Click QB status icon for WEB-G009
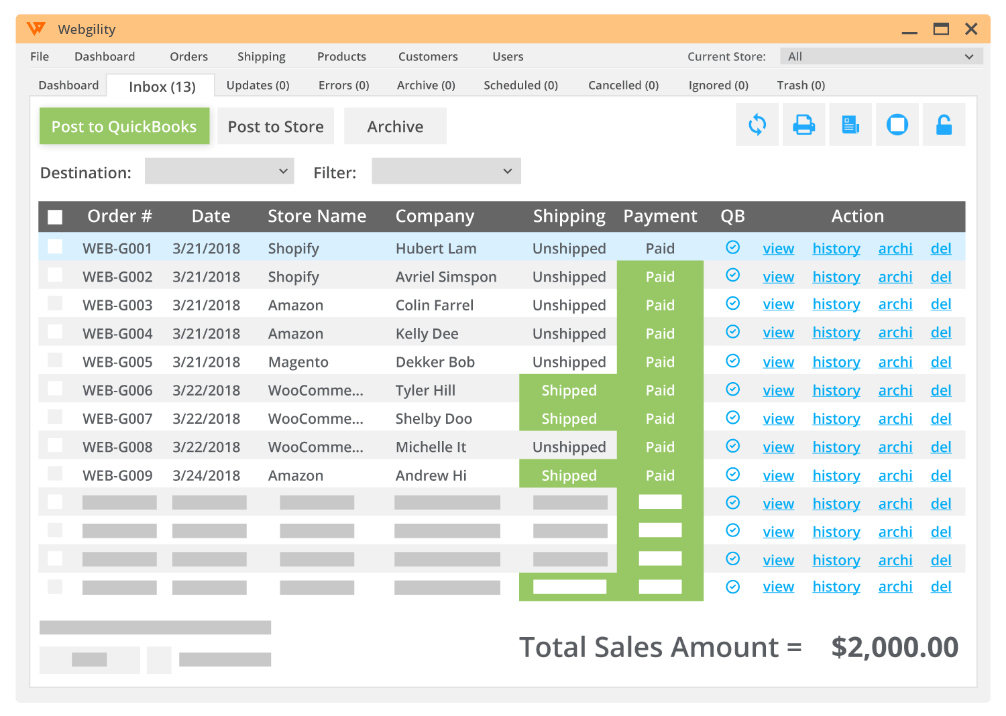 coord(733,474)
